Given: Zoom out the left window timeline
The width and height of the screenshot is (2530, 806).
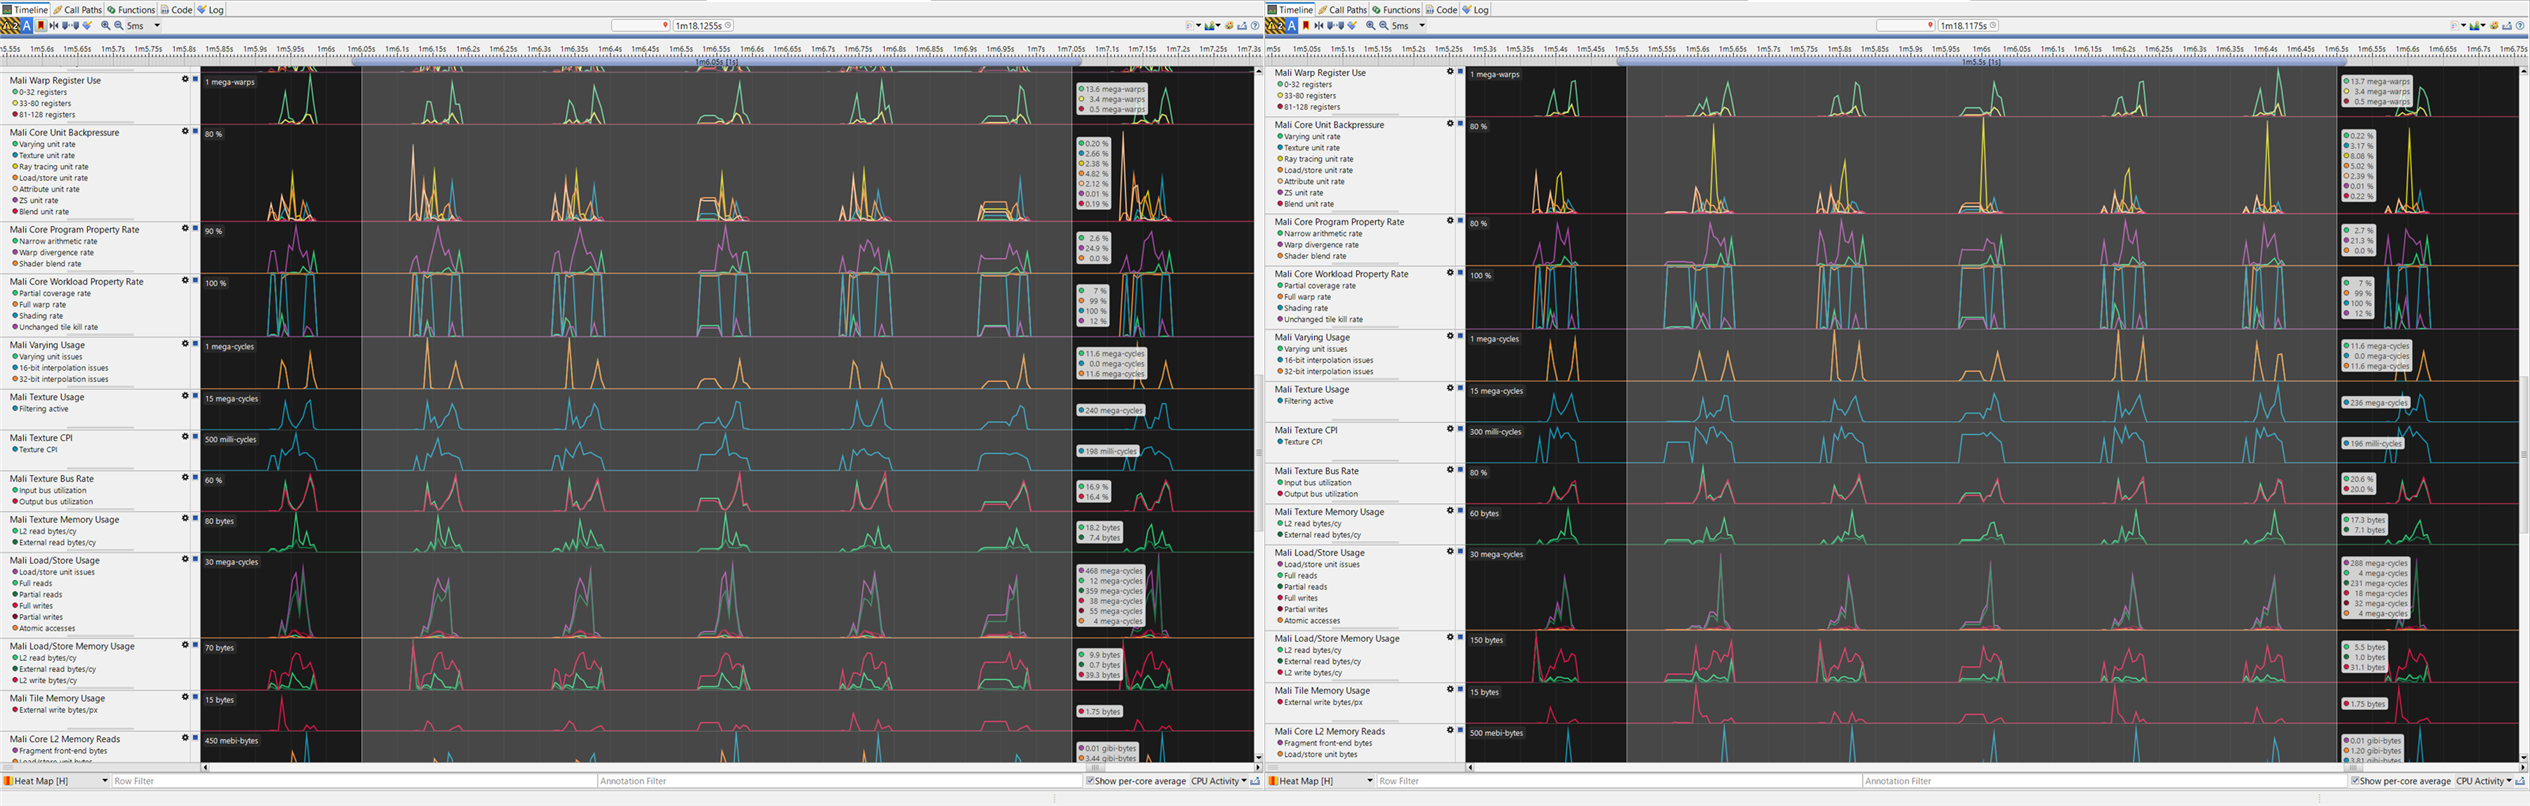Looking at the screenshot, I should pos(119,26).
